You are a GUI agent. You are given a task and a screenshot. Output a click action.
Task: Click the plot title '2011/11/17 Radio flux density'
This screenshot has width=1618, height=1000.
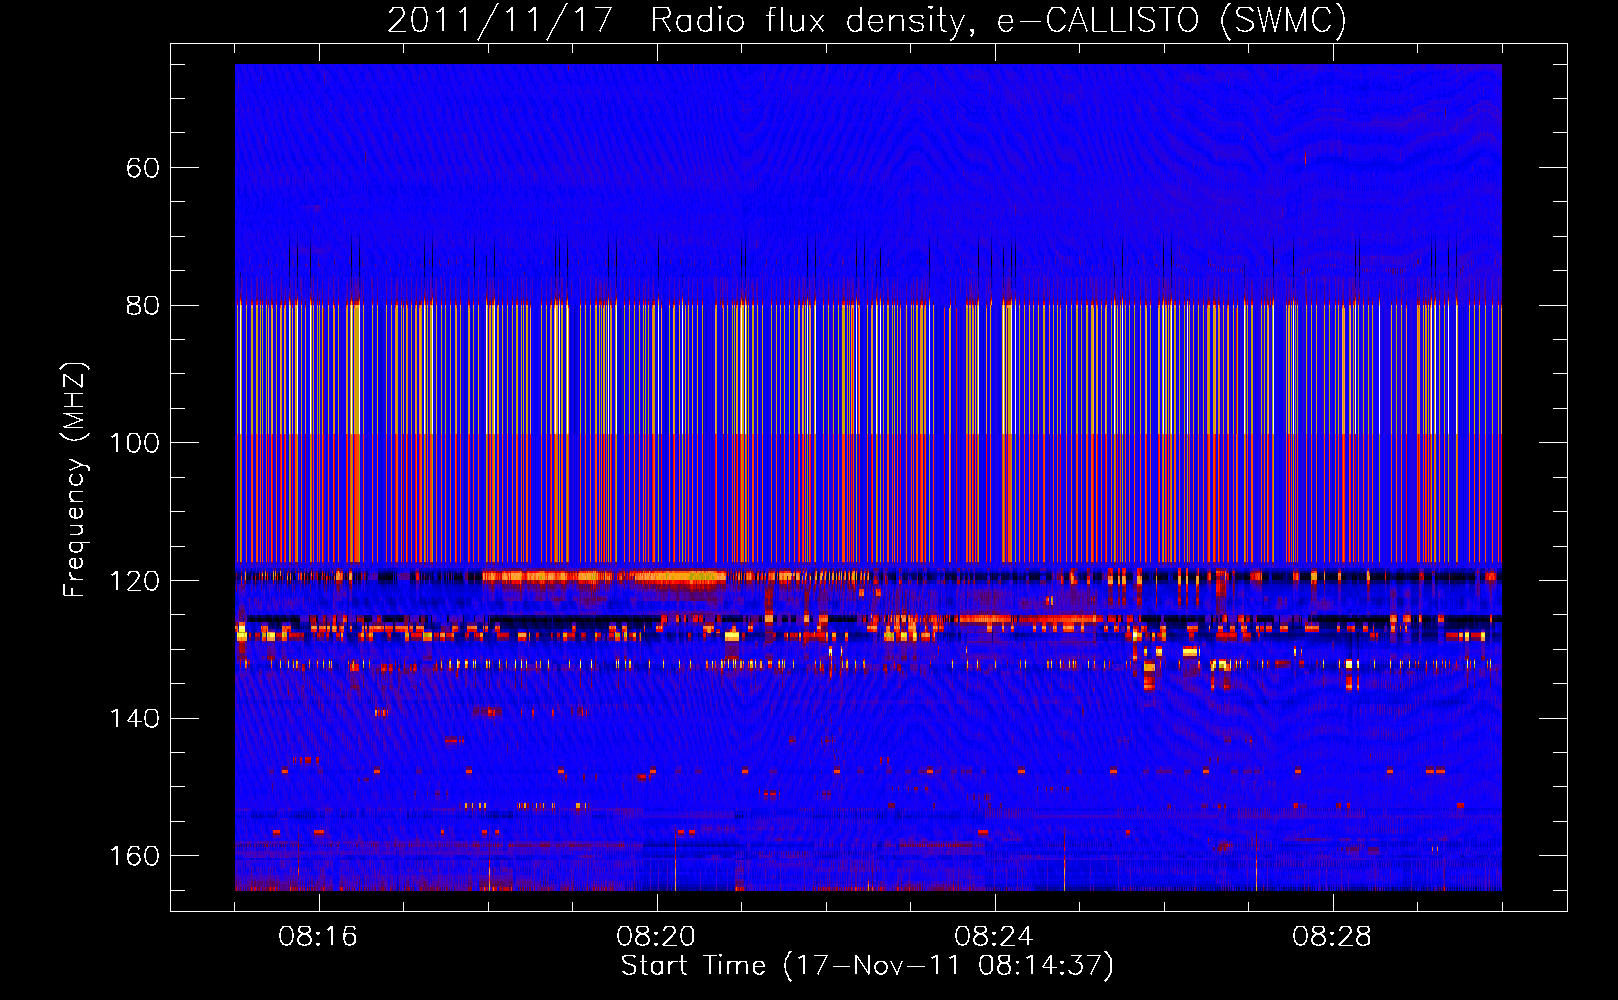pos(867,20)
